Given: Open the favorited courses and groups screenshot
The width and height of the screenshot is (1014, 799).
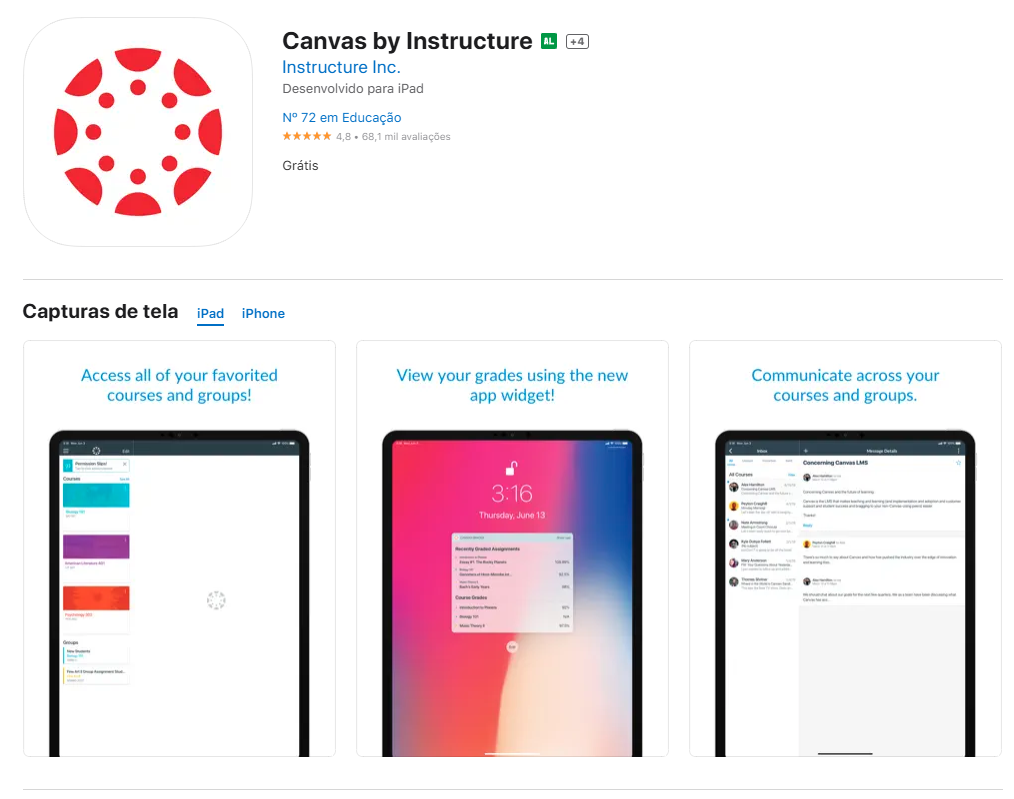Looking at the screenshot, I should pyautogui.click(x=179, y=548).
